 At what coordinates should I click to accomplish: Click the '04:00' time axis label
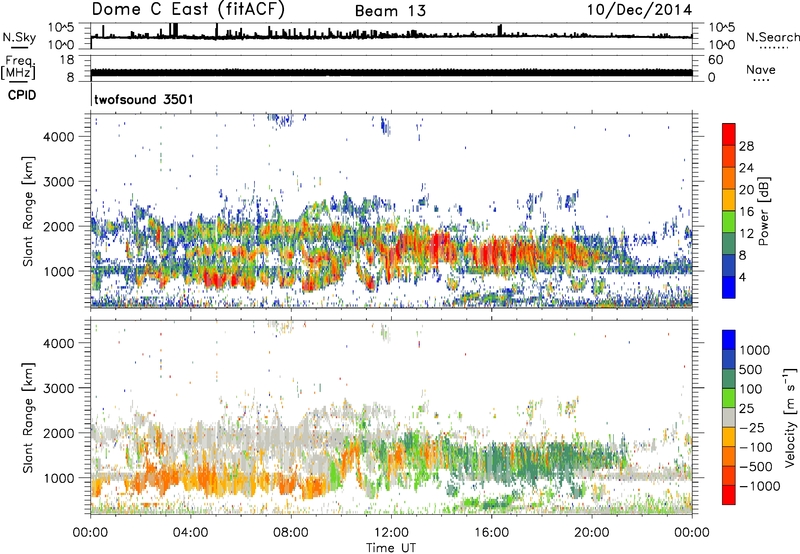(190, 533)
